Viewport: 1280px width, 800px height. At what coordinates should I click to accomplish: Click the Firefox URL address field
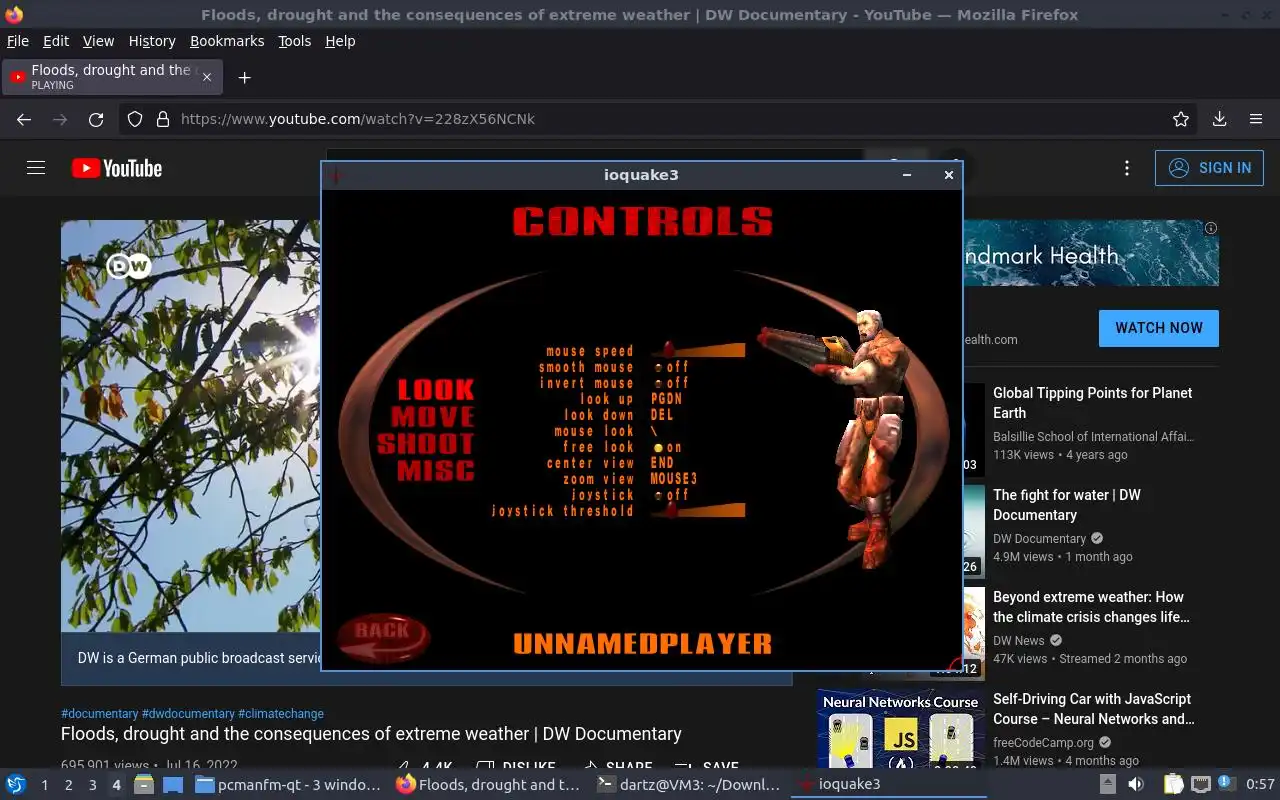click(x=660, y=119)
